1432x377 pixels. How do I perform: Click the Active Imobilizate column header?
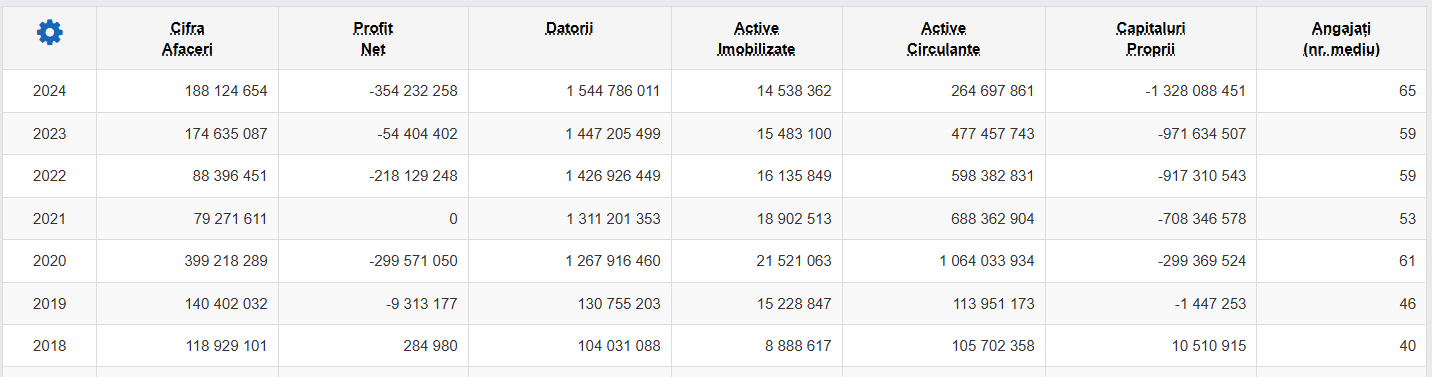point(756,38)
